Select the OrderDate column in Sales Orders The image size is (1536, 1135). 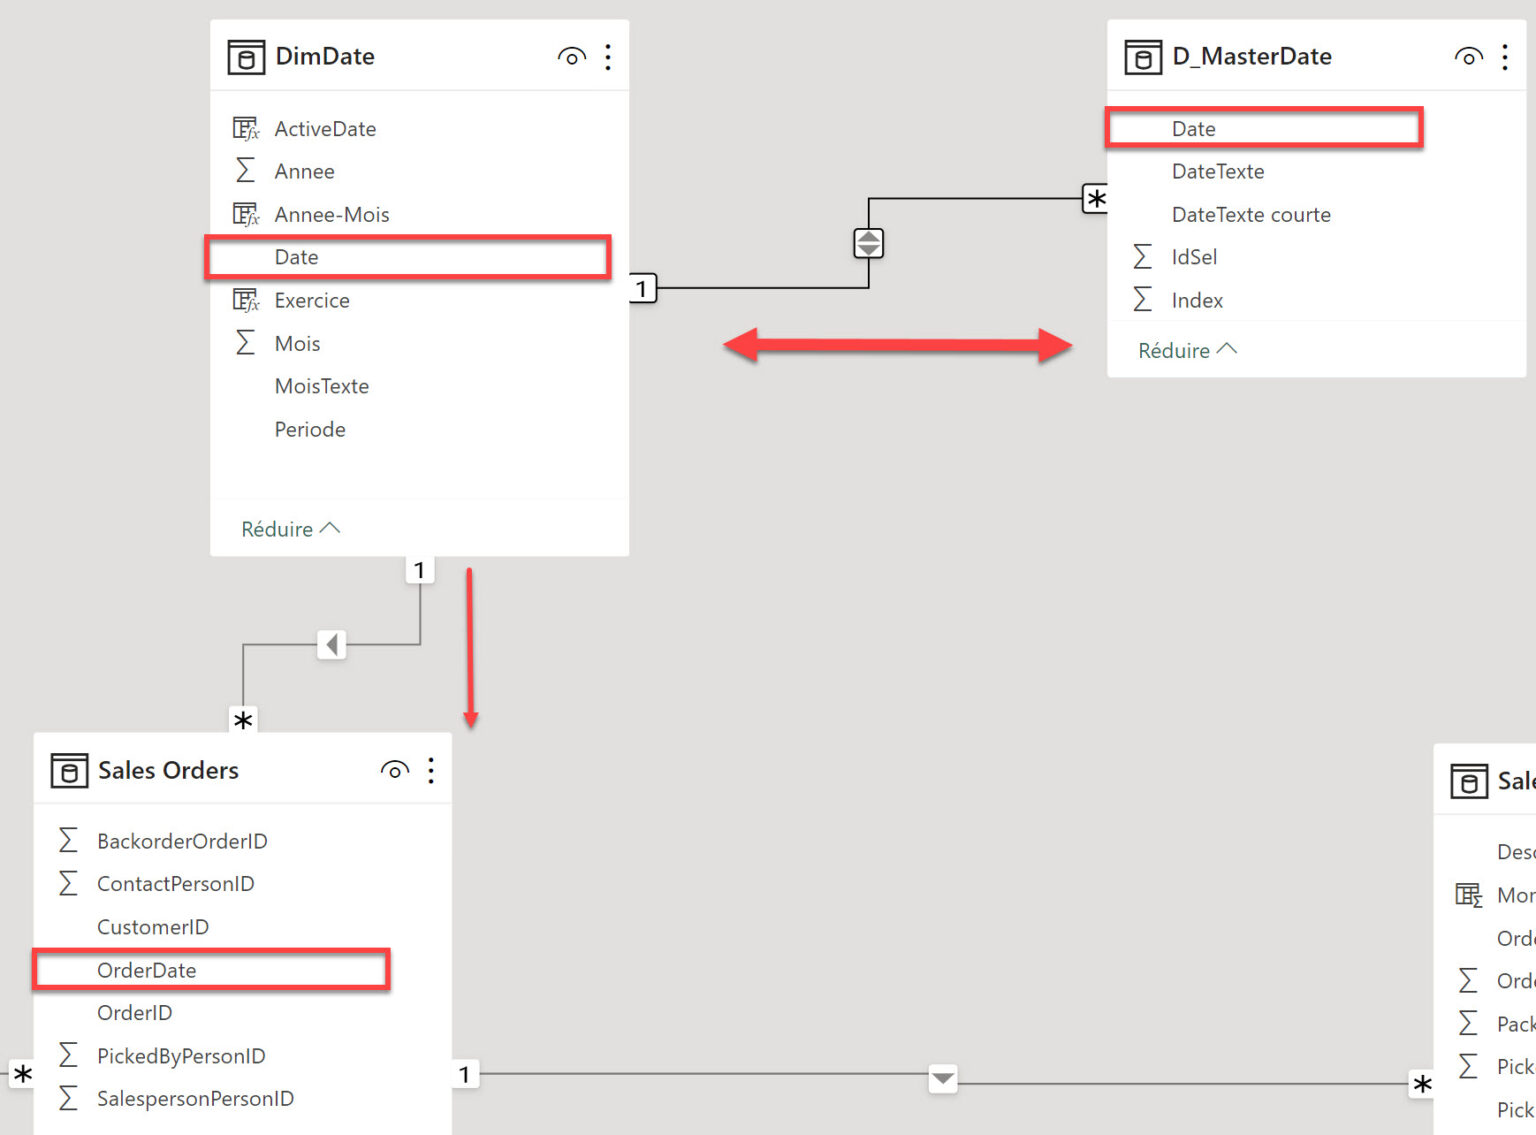point(147,969)
